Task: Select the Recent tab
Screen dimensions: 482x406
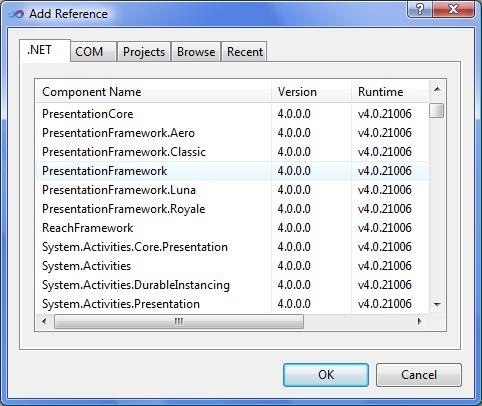Action: tap(245, 52)
